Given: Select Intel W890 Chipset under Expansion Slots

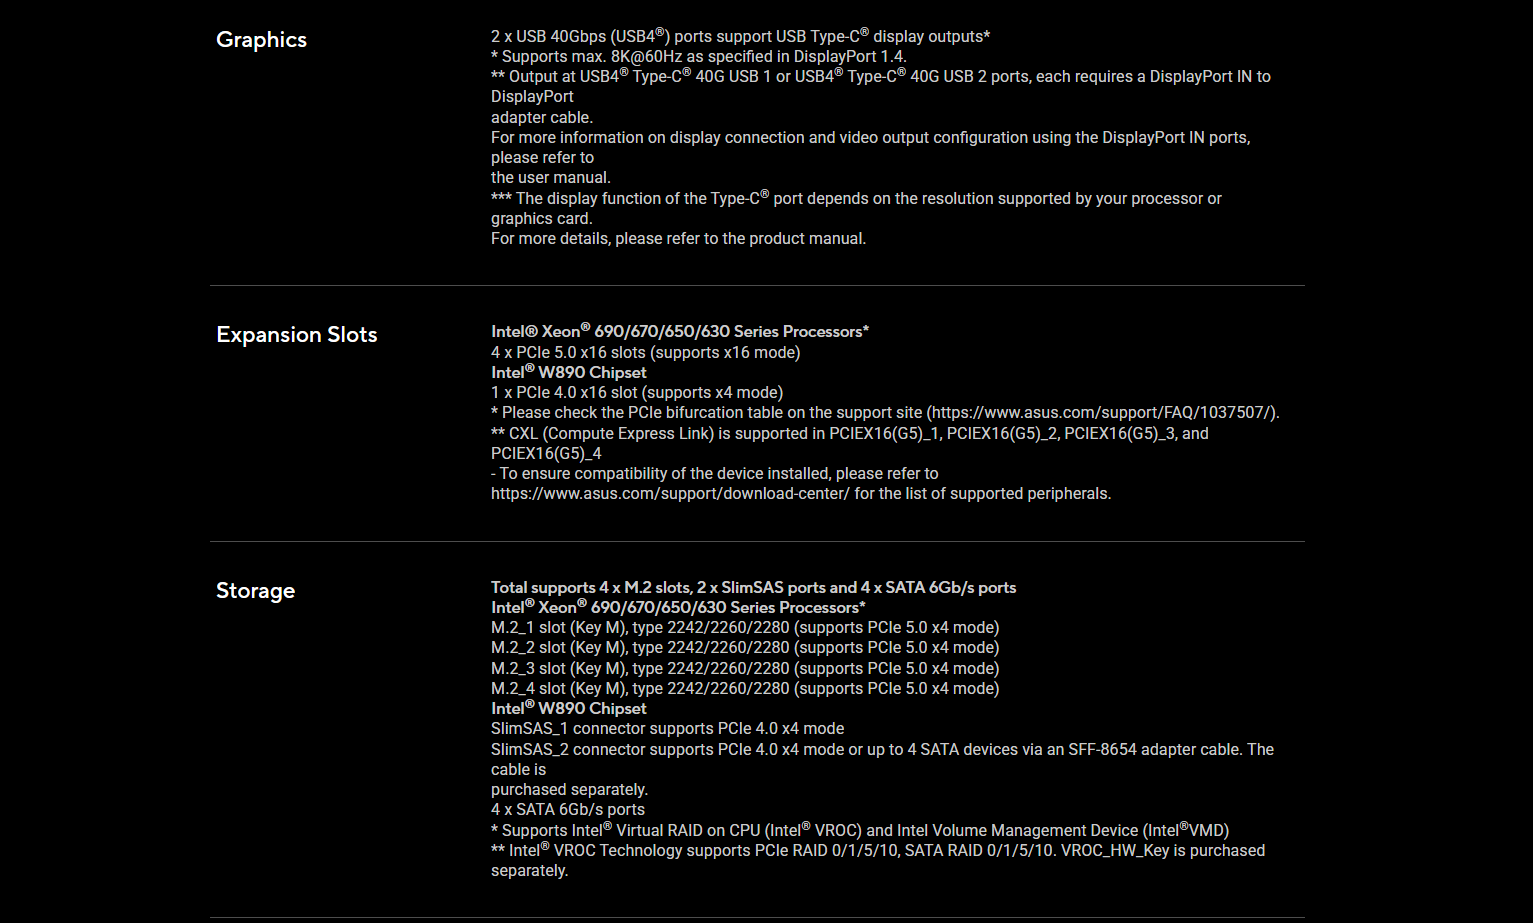Looking at the screenshot, I should 568,373.
